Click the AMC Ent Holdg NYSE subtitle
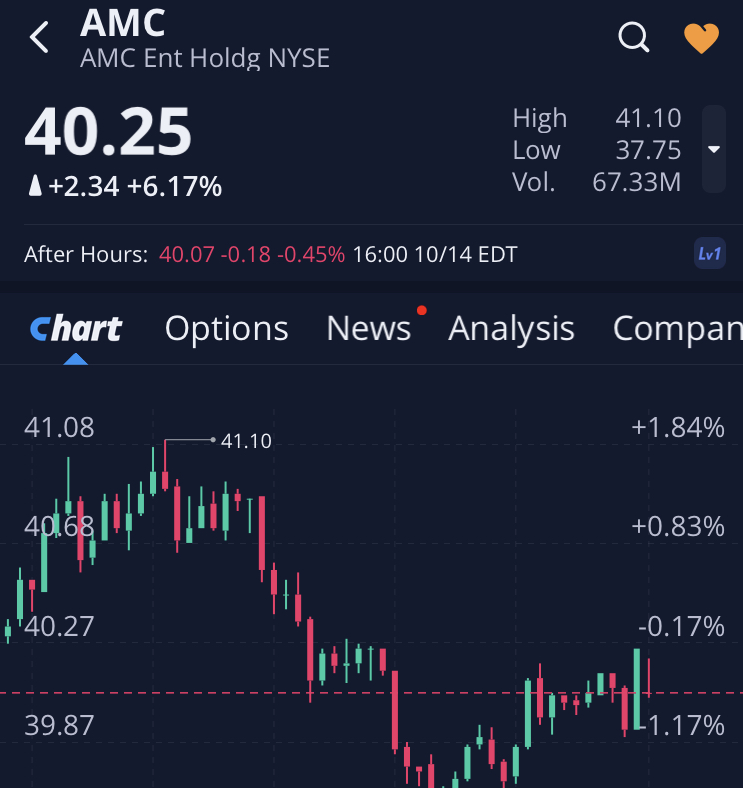 [205, 59]
